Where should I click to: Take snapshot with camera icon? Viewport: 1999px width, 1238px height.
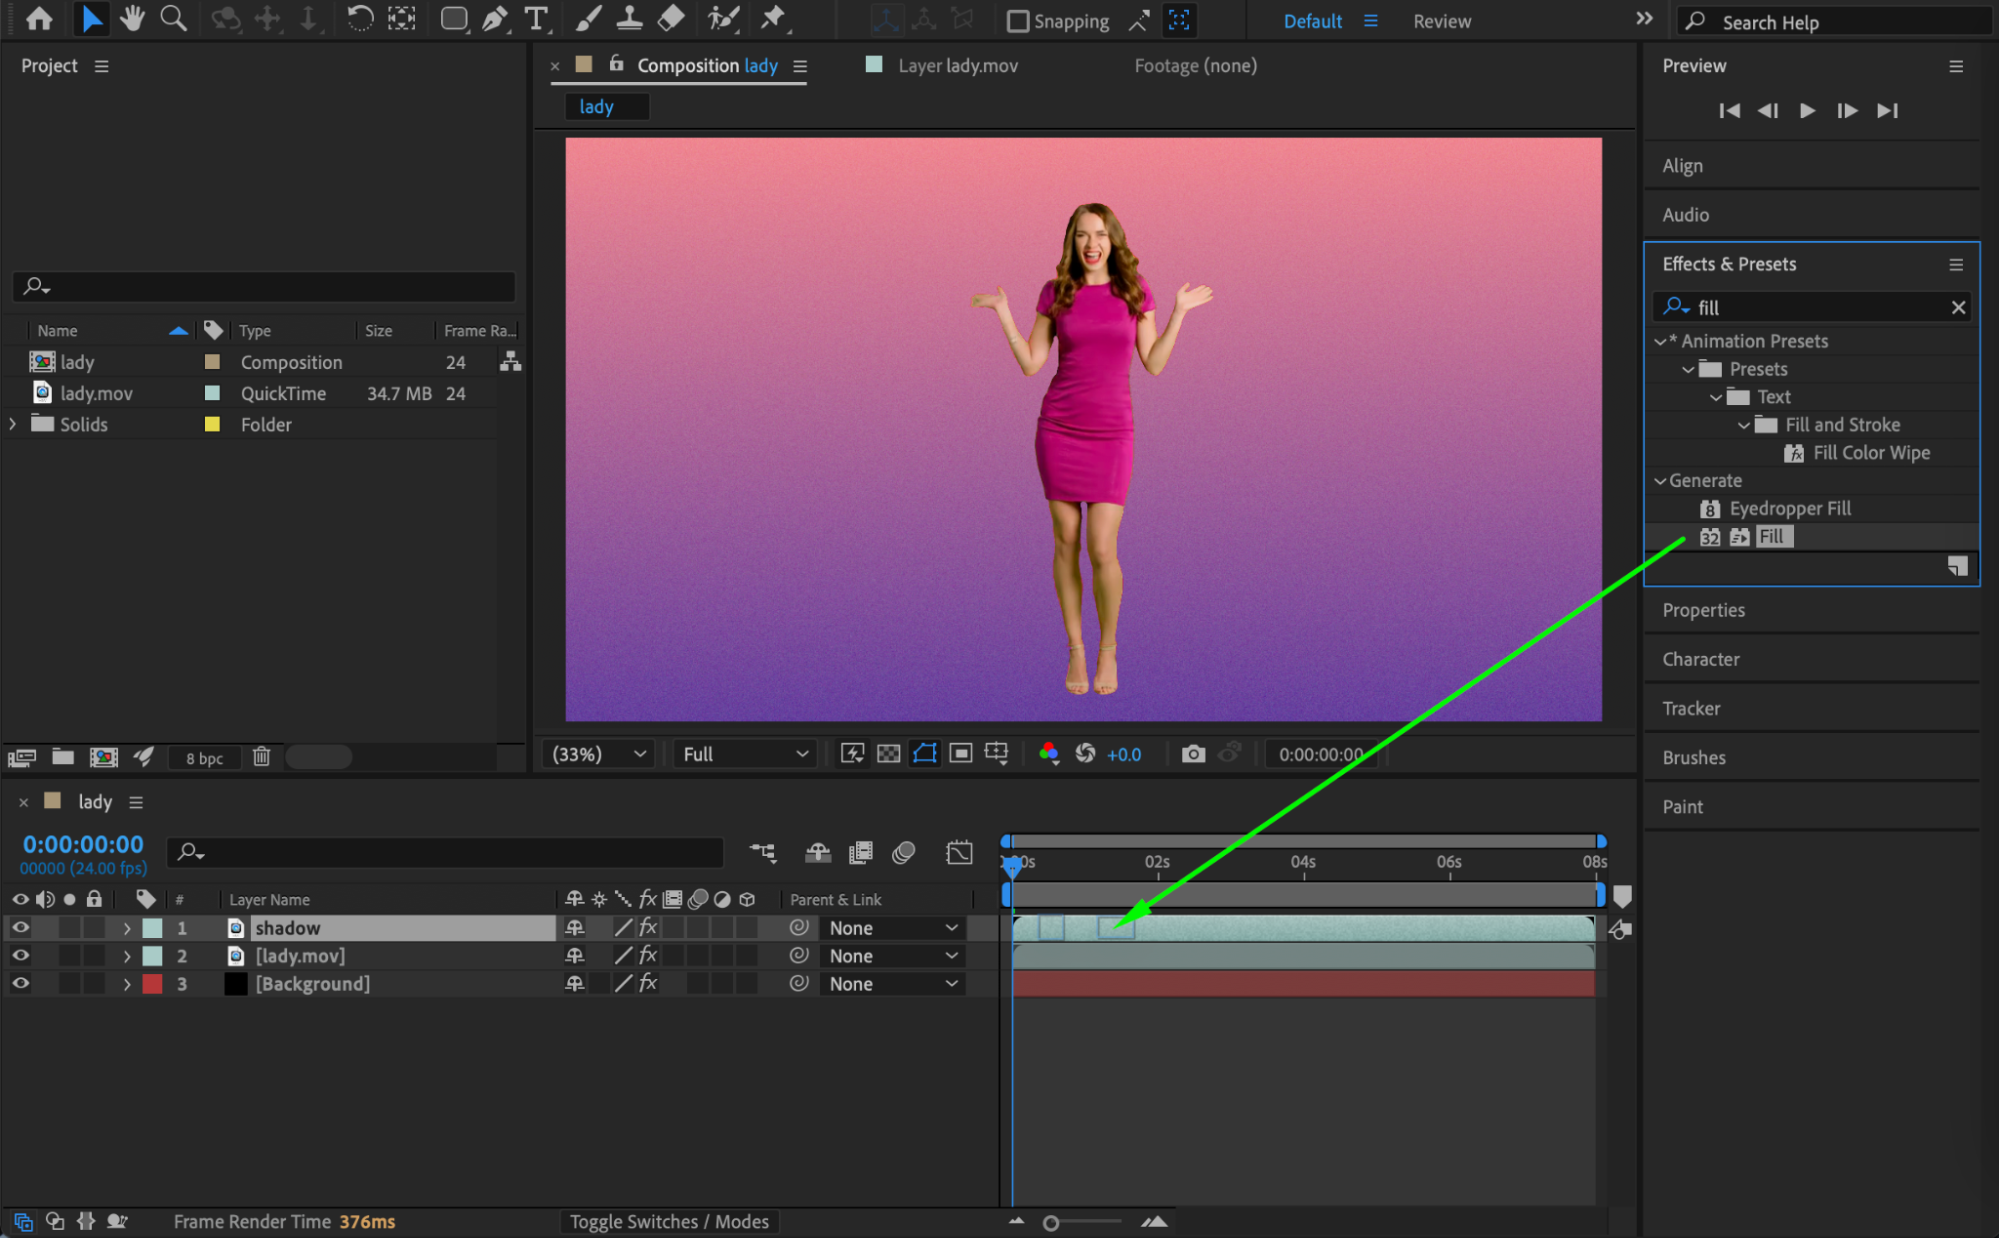(x=1192, y=754)
